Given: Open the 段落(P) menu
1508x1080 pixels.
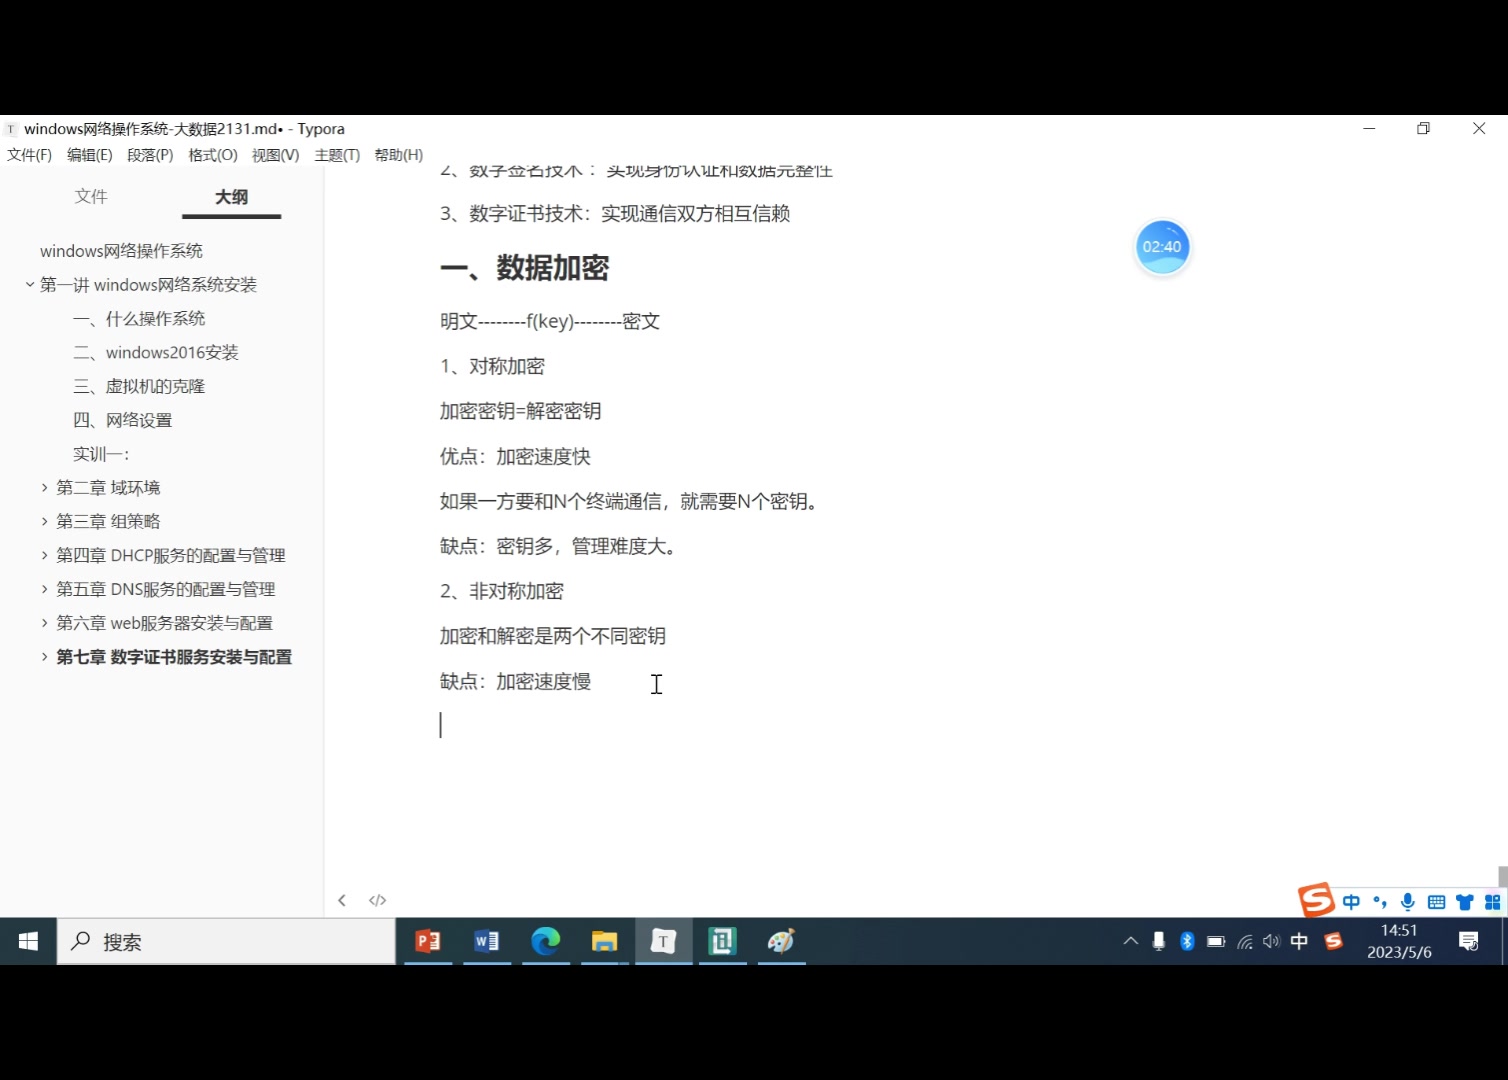Looking at the screenshot, I should [150, 155].
